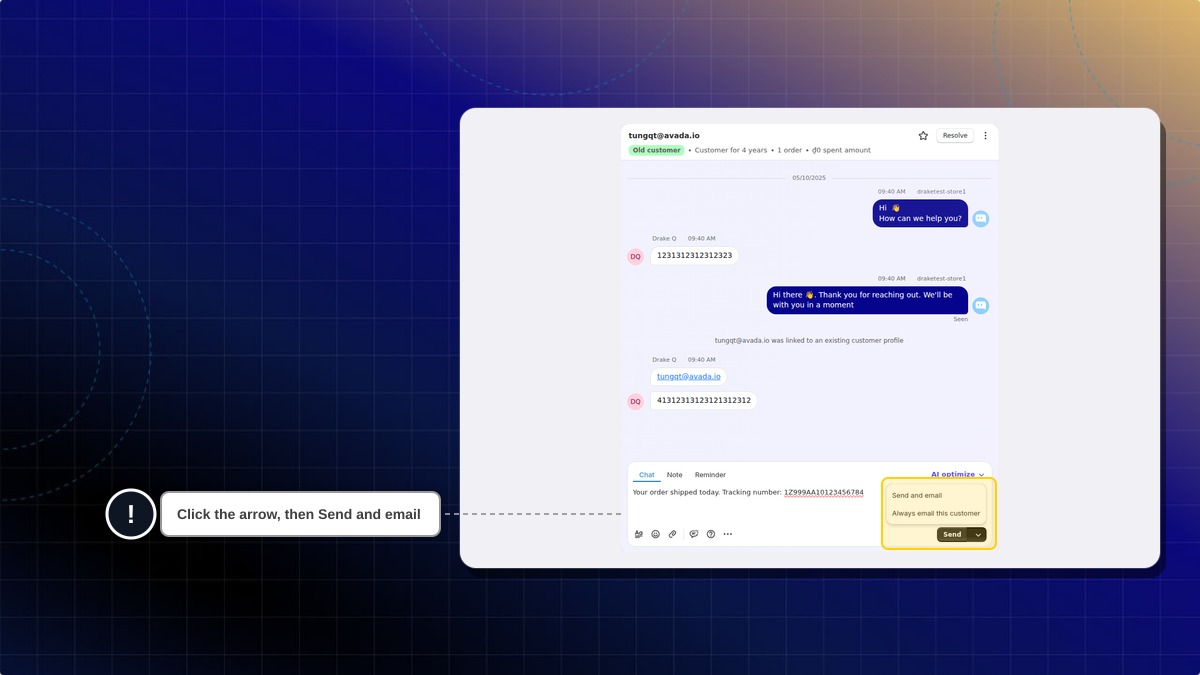Screen dimensions: 1200x675
Task: Click the Resolve button
Action: 955,136
